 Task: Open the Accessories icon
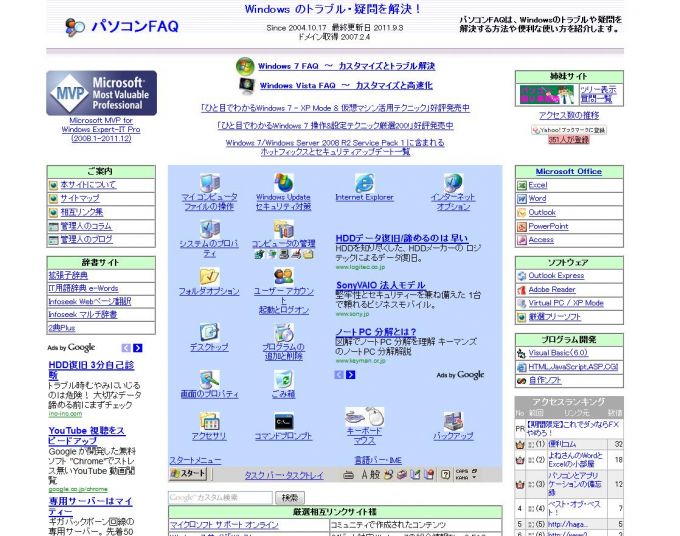[209, 421]
